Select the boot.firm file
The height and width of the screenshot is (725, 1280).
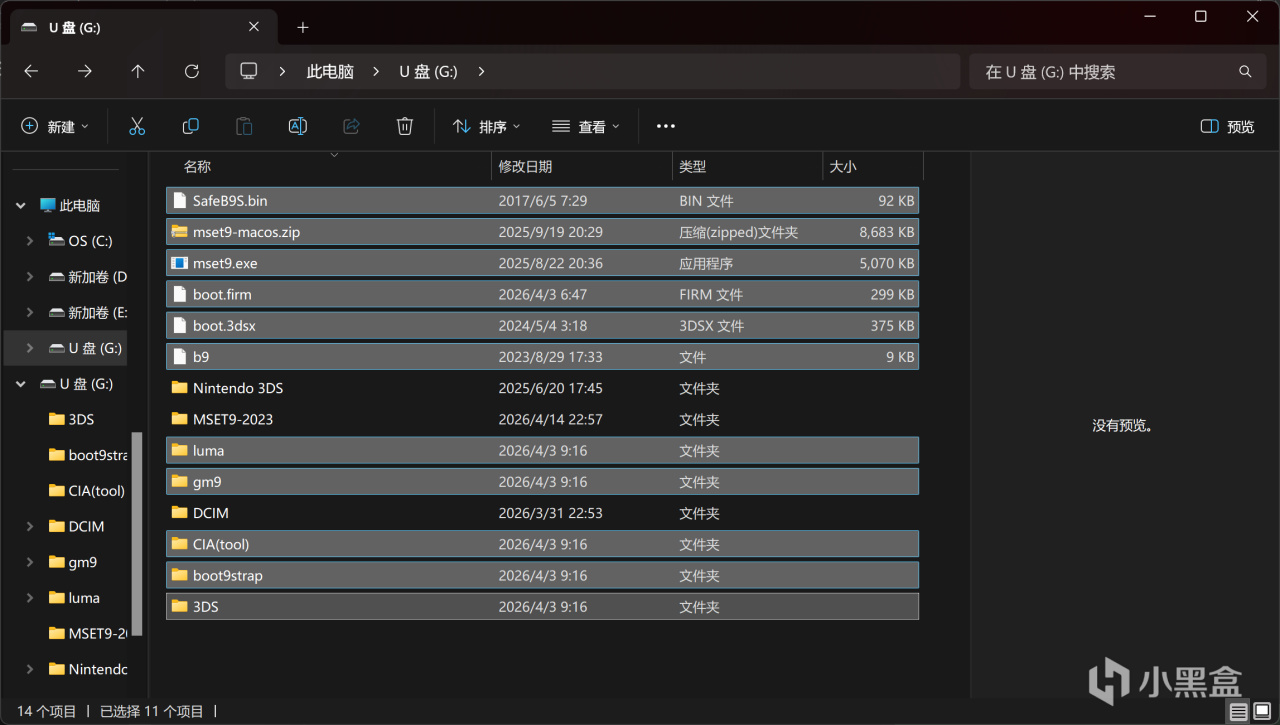(542, 294)
